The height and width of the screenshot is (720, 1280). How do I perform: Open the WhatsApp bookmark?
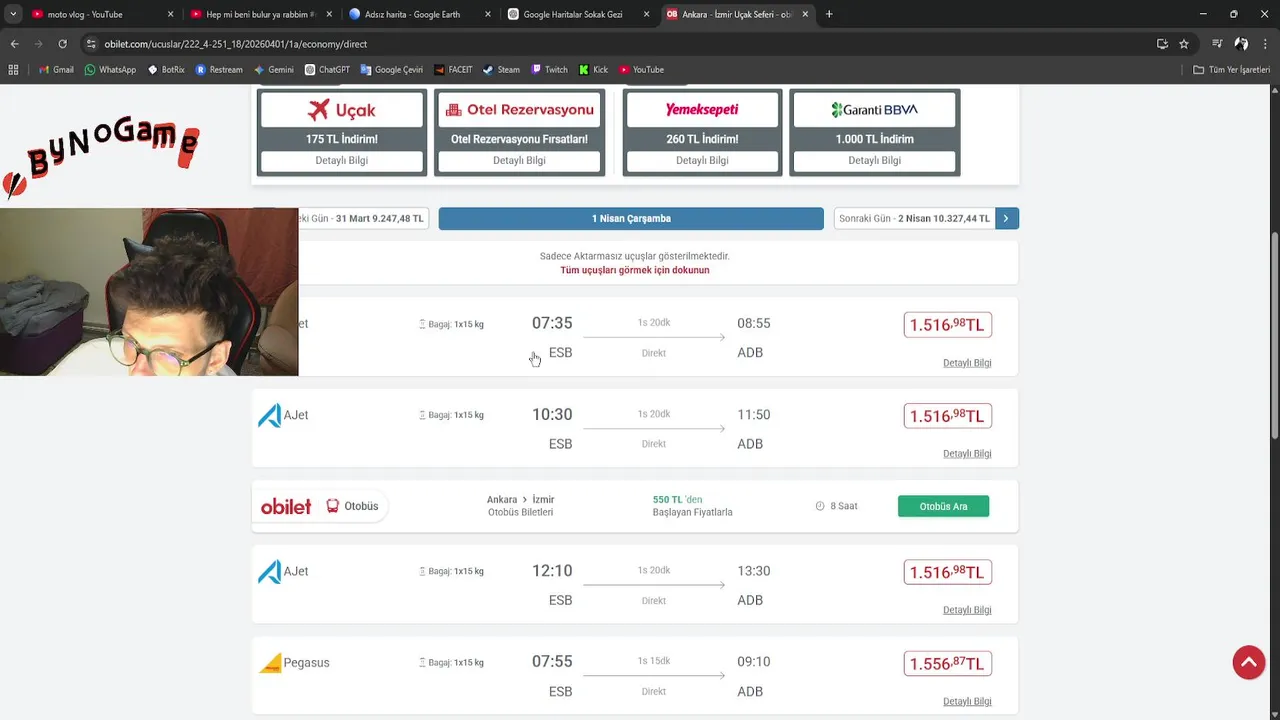110,69
